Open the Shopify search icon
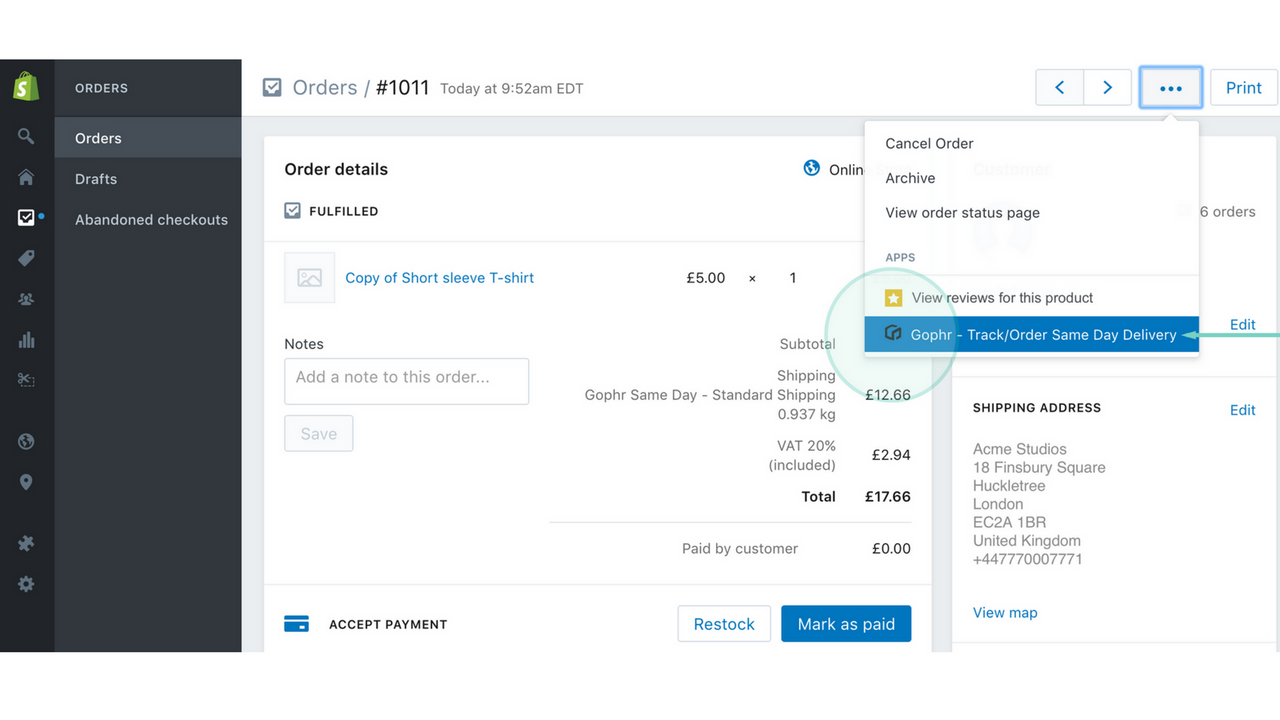The height and width of the screenshot is (720, 1280). click(x=27, y=136)
